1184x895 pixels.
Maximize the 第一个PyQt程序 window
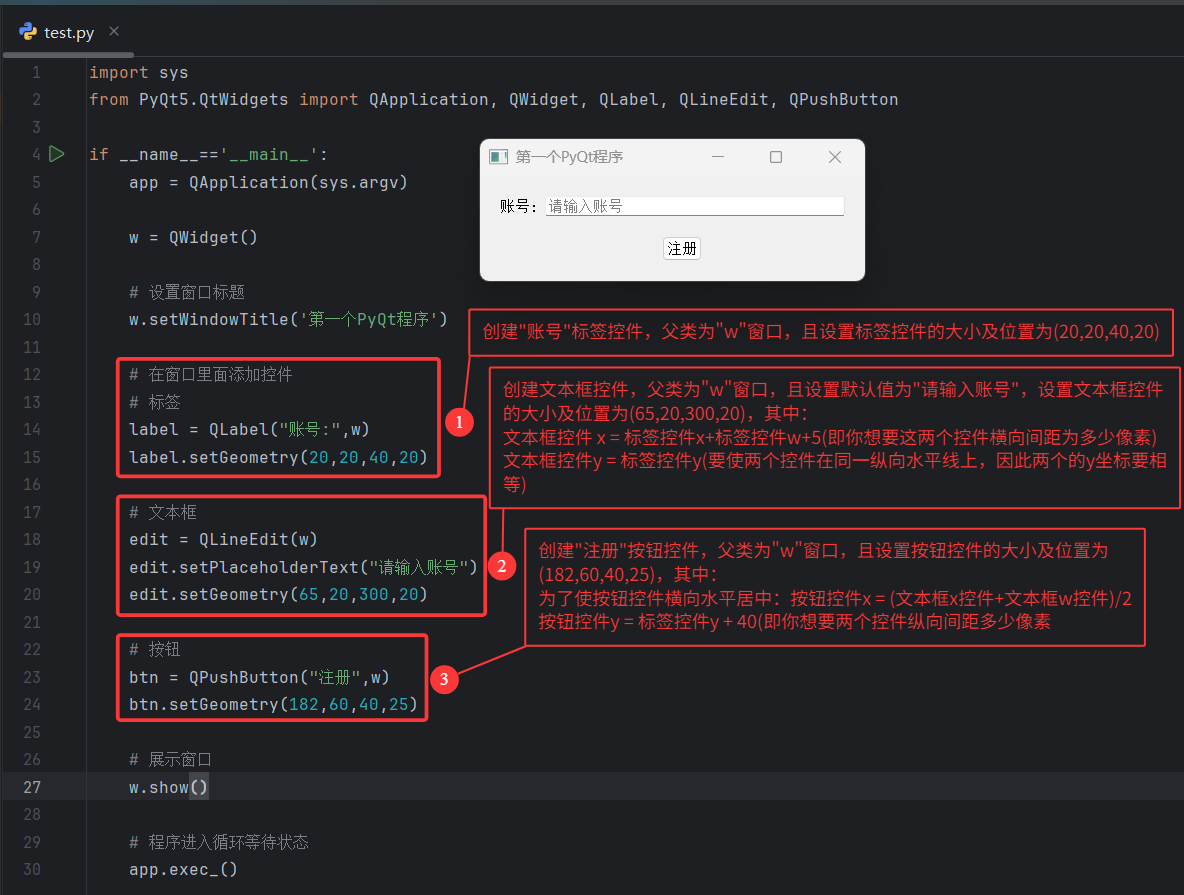point(775,156)
